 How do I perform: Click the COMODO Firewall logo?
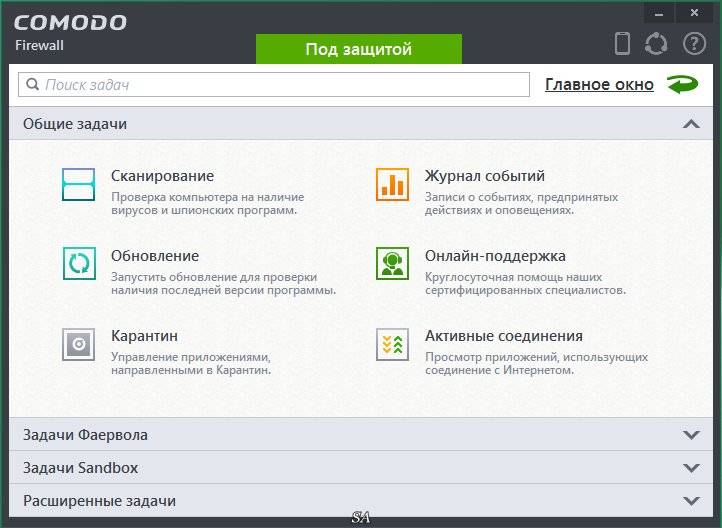70,32
